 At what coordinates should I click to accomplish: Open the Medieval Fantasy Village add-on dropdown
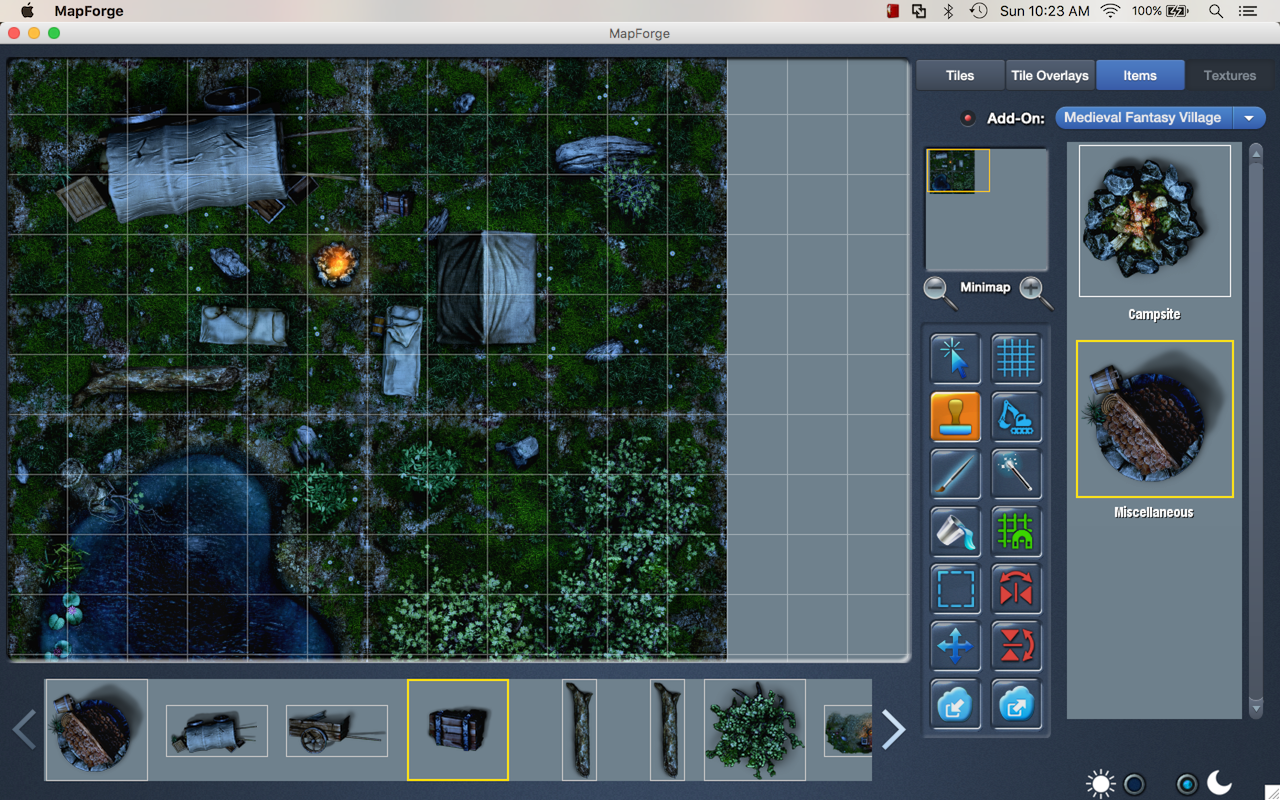(x=1160, y=118)
